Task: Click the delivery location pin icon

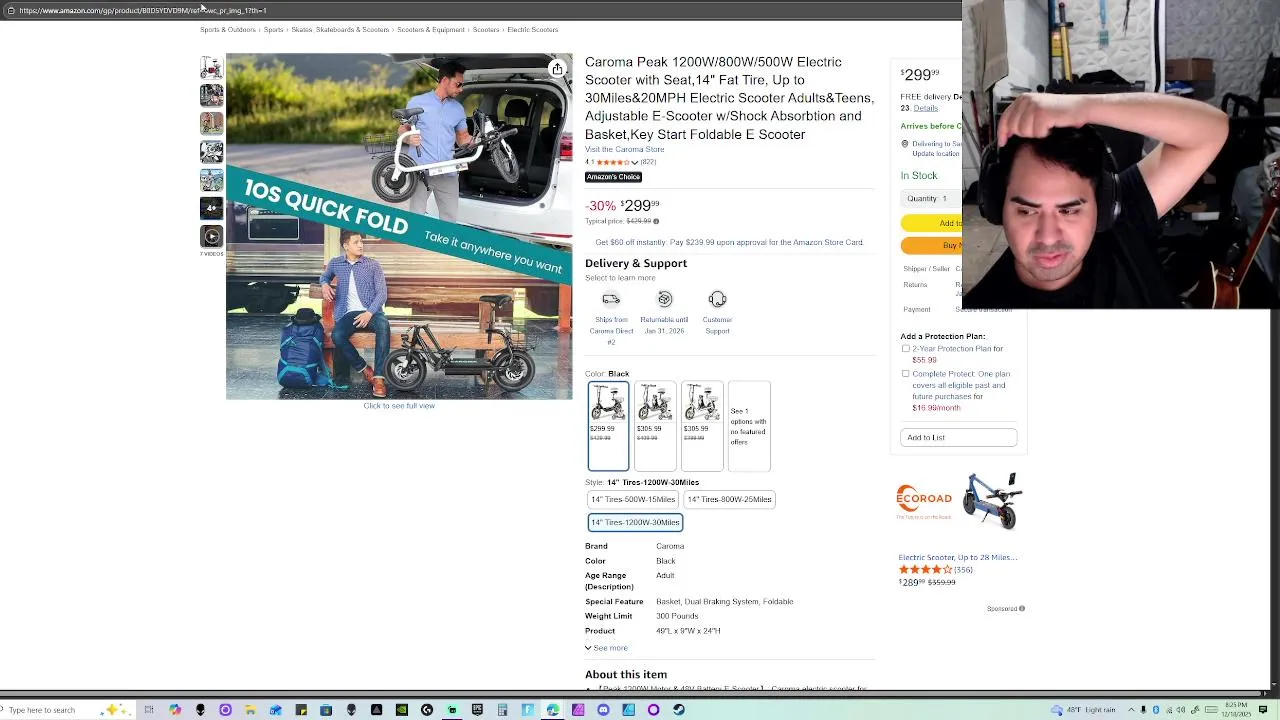Action: click(905, 144)
